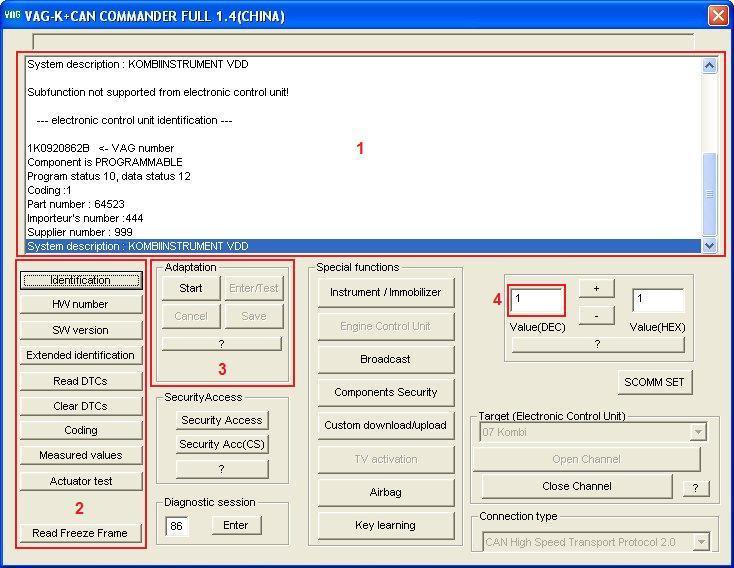Click Security Acc(CS) button

tap(222, 444)
